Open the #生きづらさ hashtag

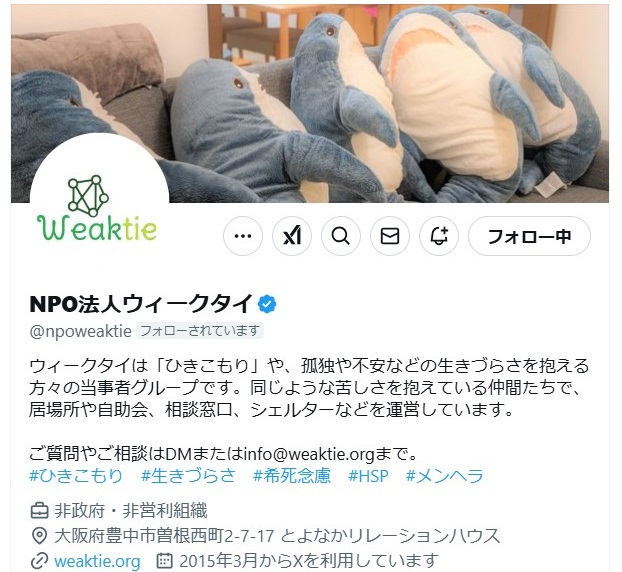point(188,476)
